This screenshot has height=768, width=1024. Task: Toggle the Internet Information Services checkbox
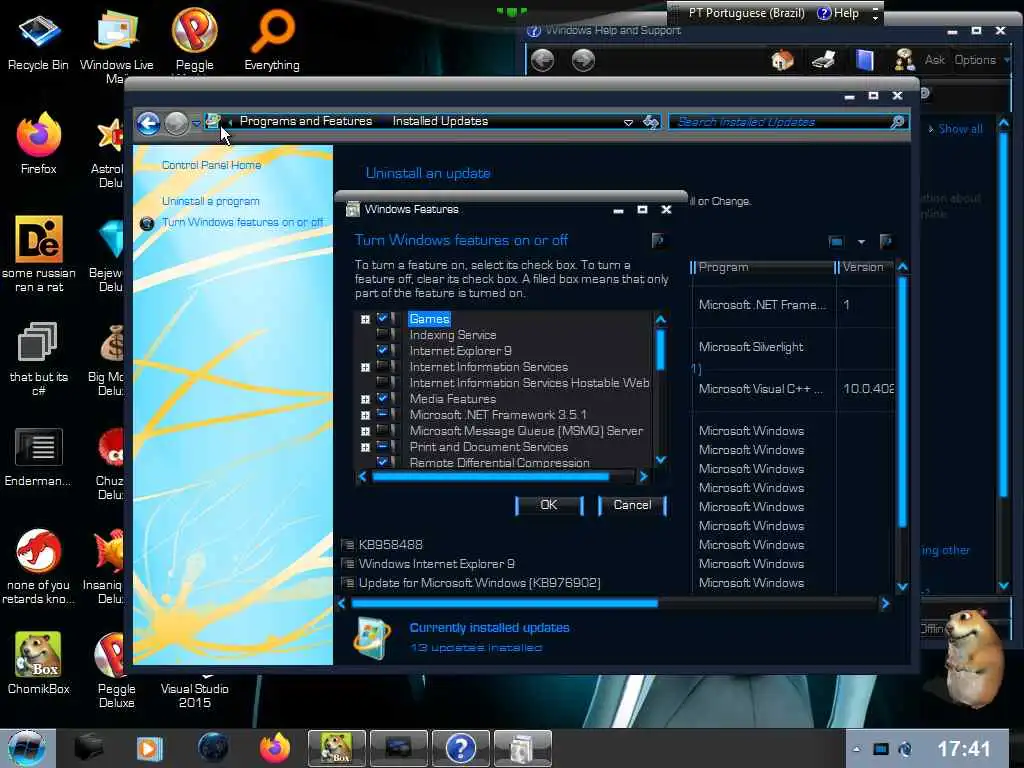383,366
